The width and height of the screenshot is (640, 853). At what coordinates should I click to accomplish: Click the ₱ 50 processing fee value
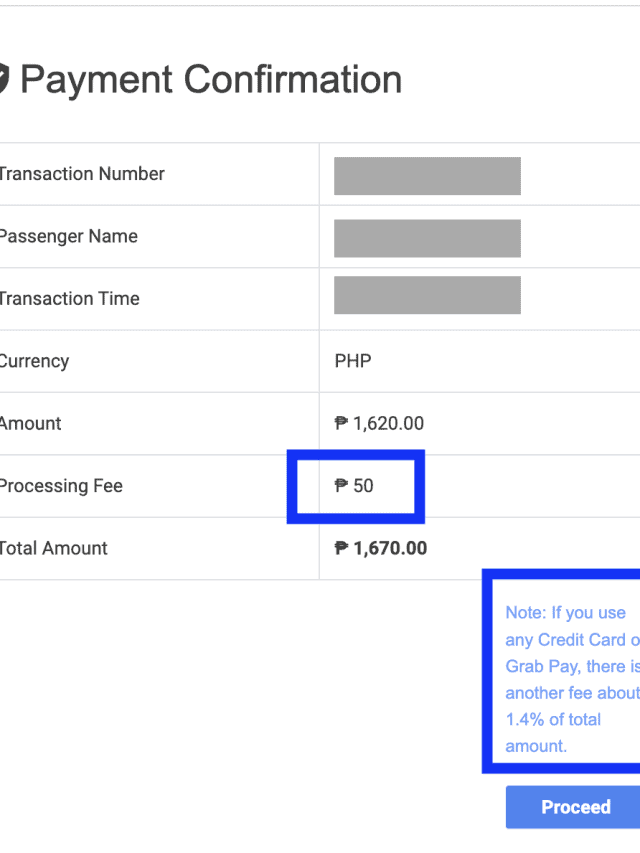(354, 486)
